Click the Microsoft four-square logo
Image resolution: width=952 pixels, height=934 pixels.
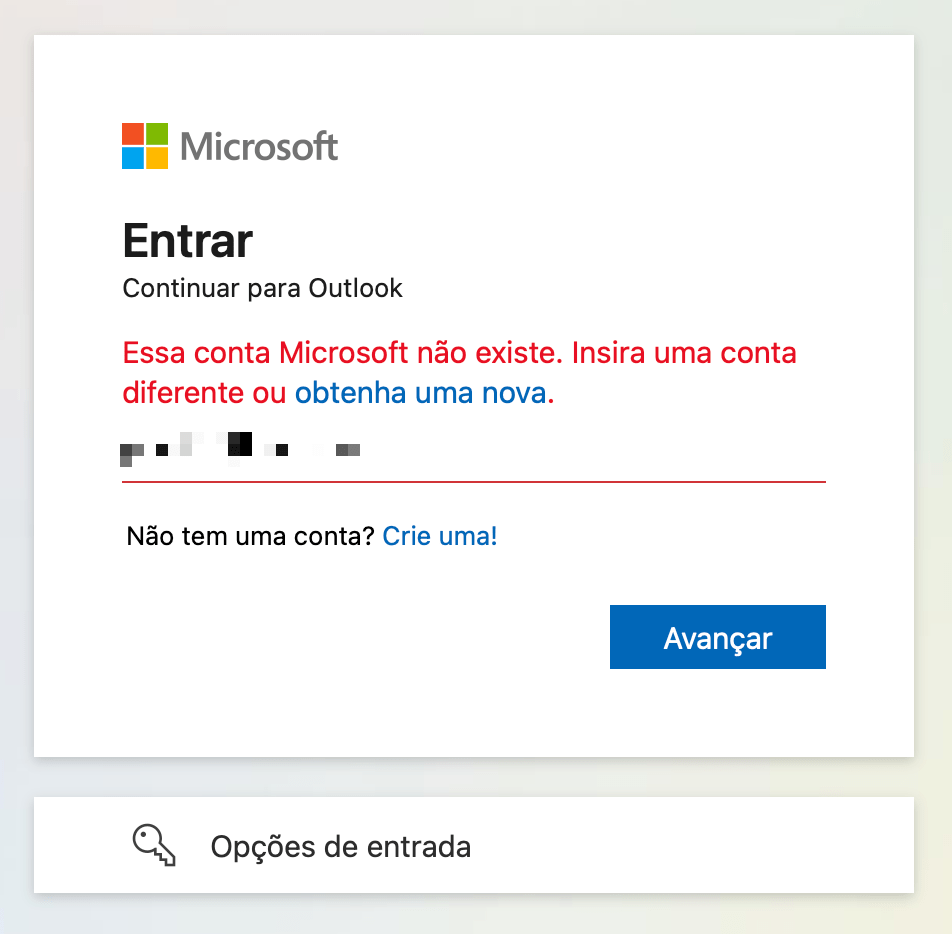pos(145,146)
